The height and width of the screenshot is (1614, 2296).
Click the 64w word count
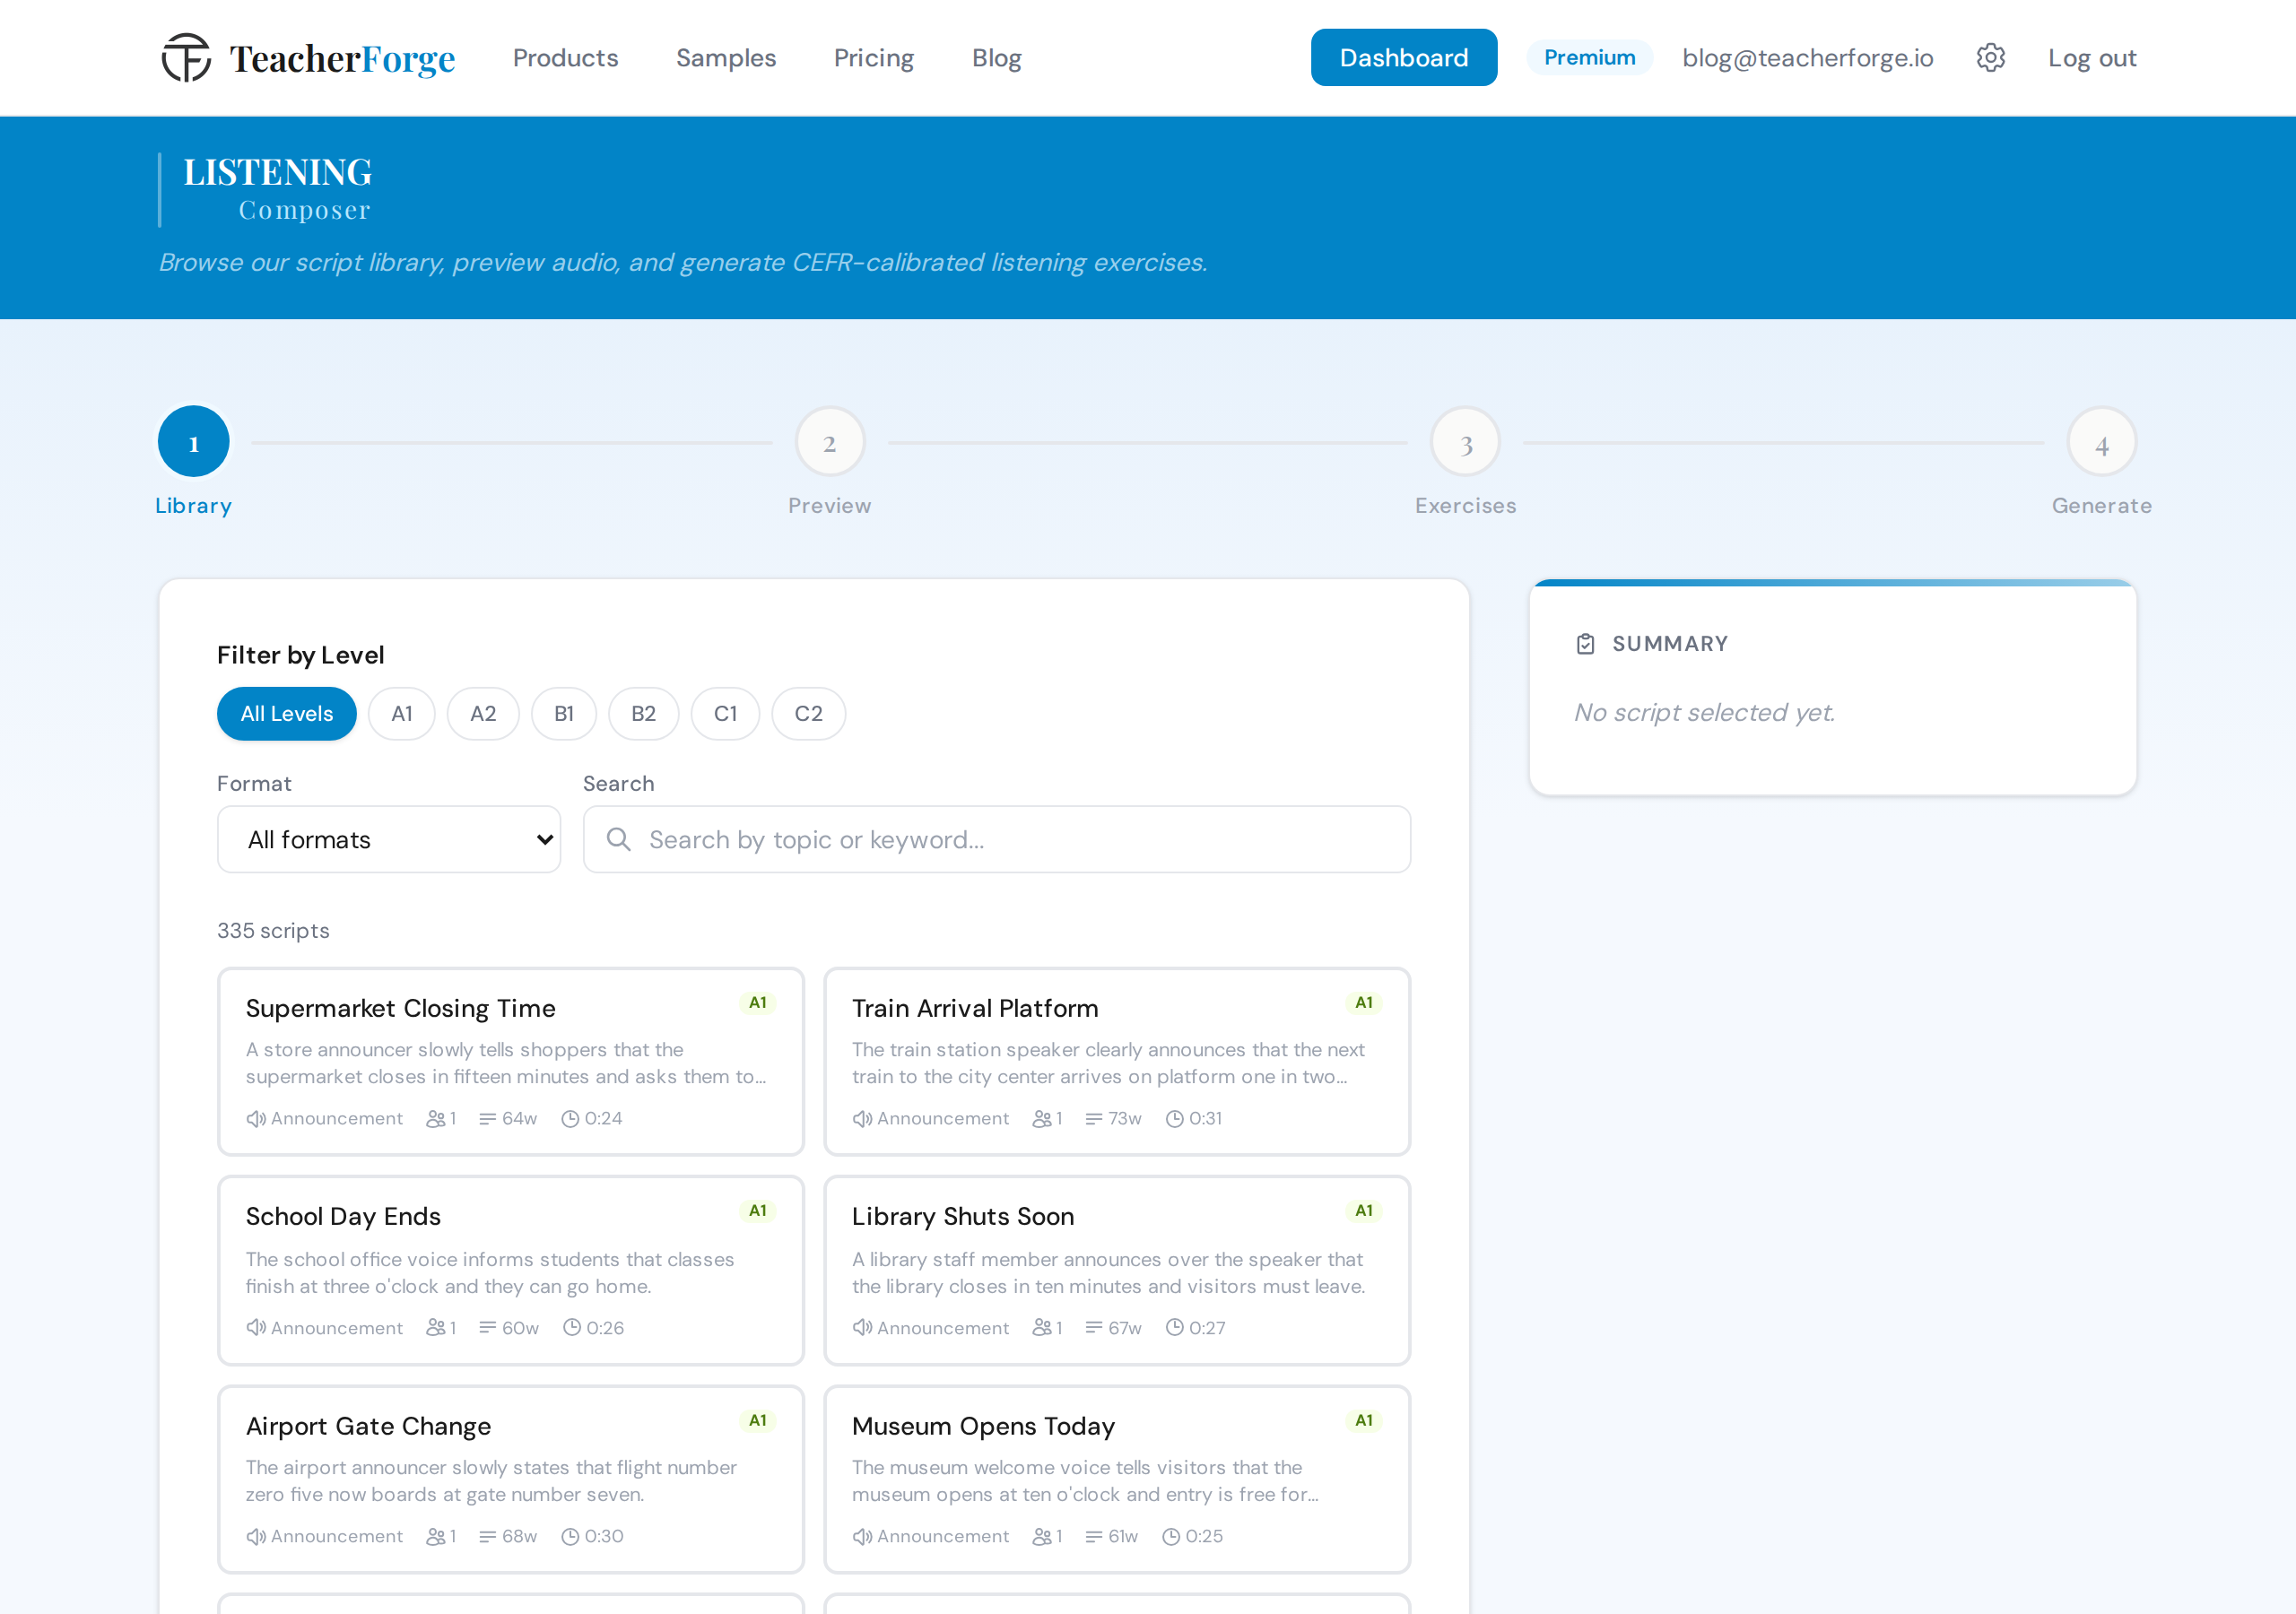click(519, 1118)
